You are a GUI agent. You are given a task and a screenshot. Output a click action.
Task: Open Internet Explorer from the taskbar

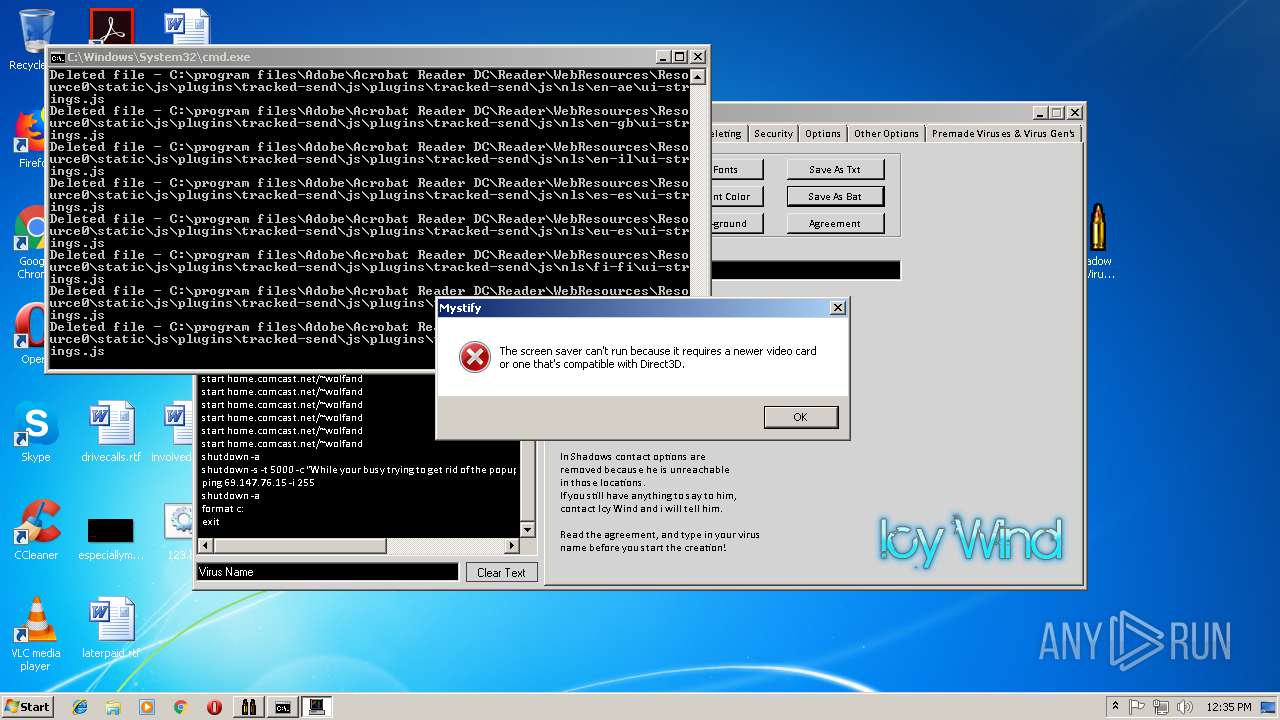80,707
